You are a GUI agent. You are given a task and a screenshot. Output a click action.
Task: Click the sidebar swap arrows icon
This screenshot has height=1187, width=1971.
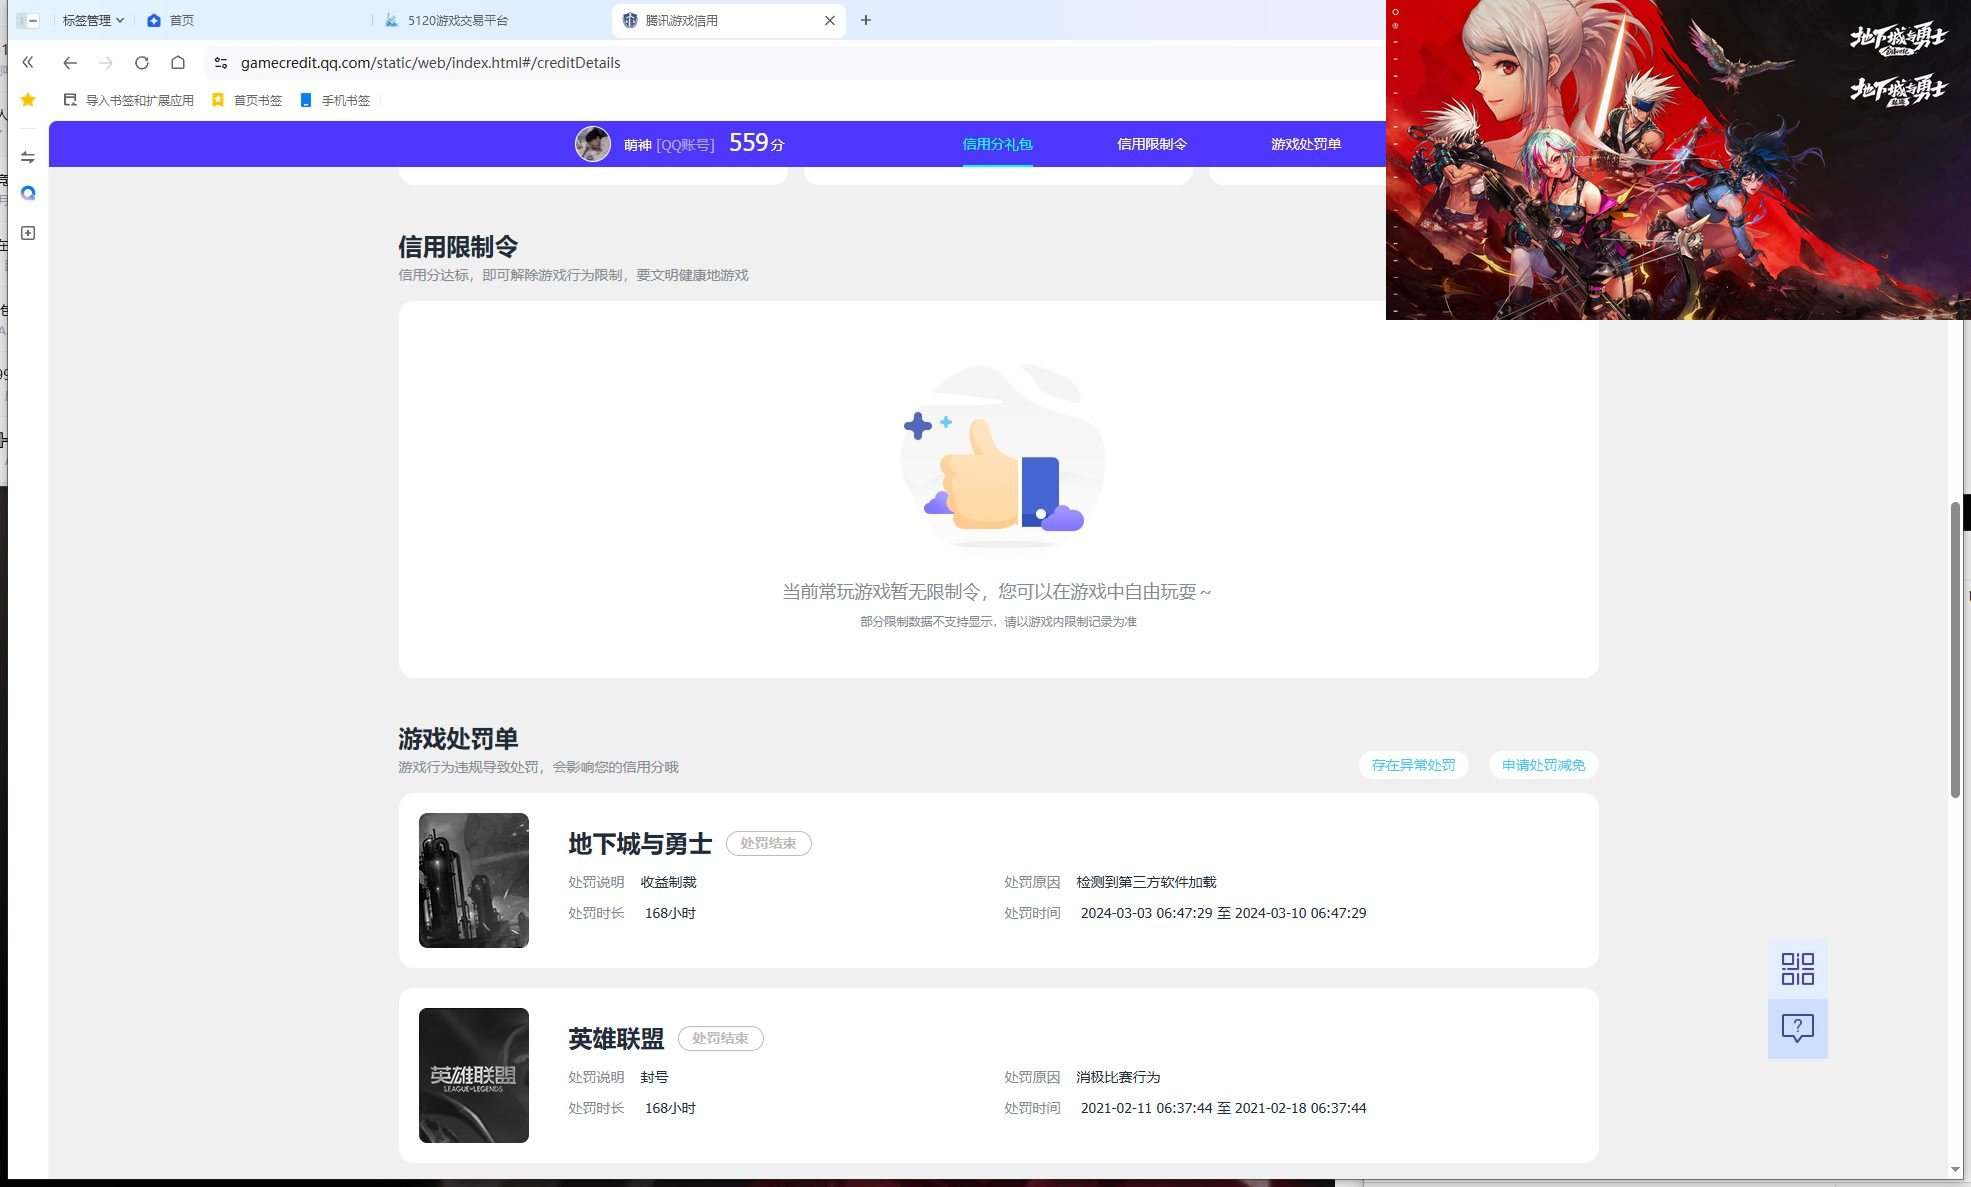coord(28,157)
